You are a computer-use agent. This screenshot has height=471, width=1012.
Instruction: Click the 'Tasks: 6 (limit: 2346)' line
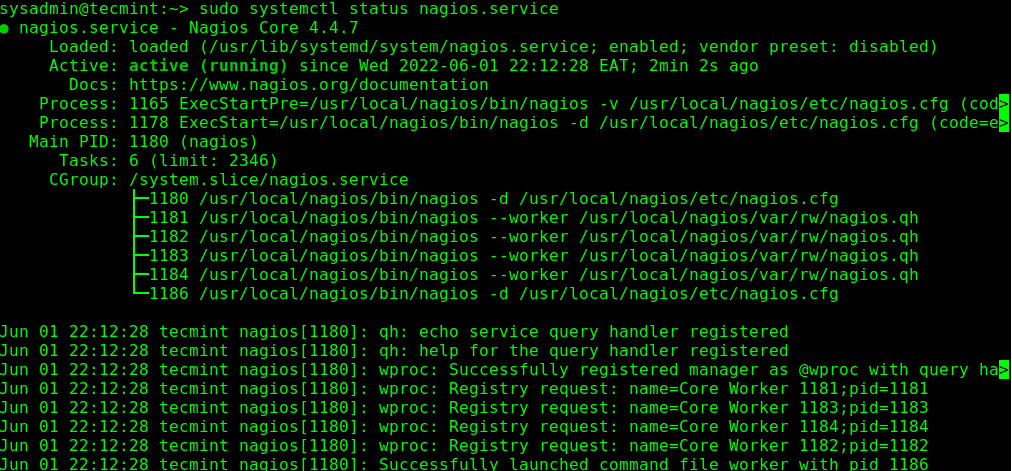[168, 161]
